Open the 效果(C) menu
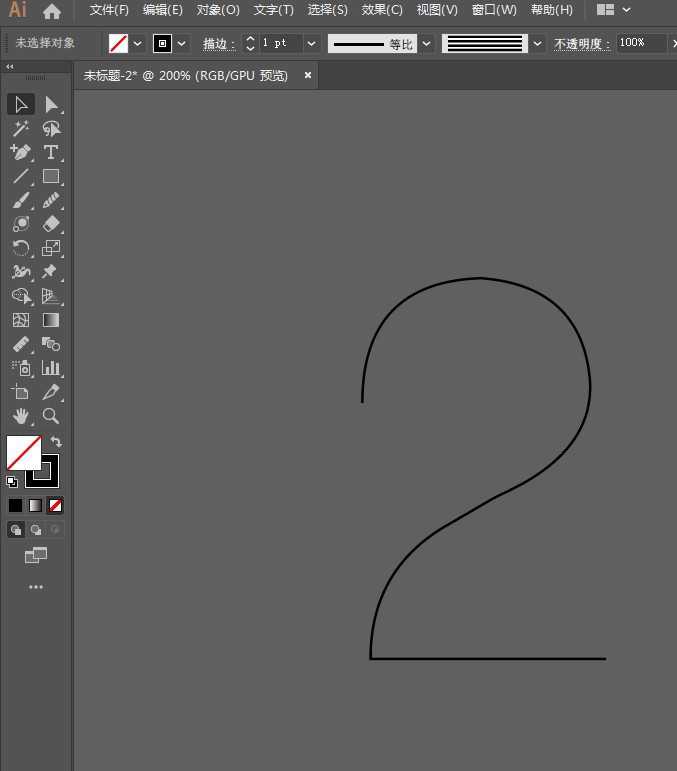The height and width of the screenshot is (771, 677). point(382,10)
